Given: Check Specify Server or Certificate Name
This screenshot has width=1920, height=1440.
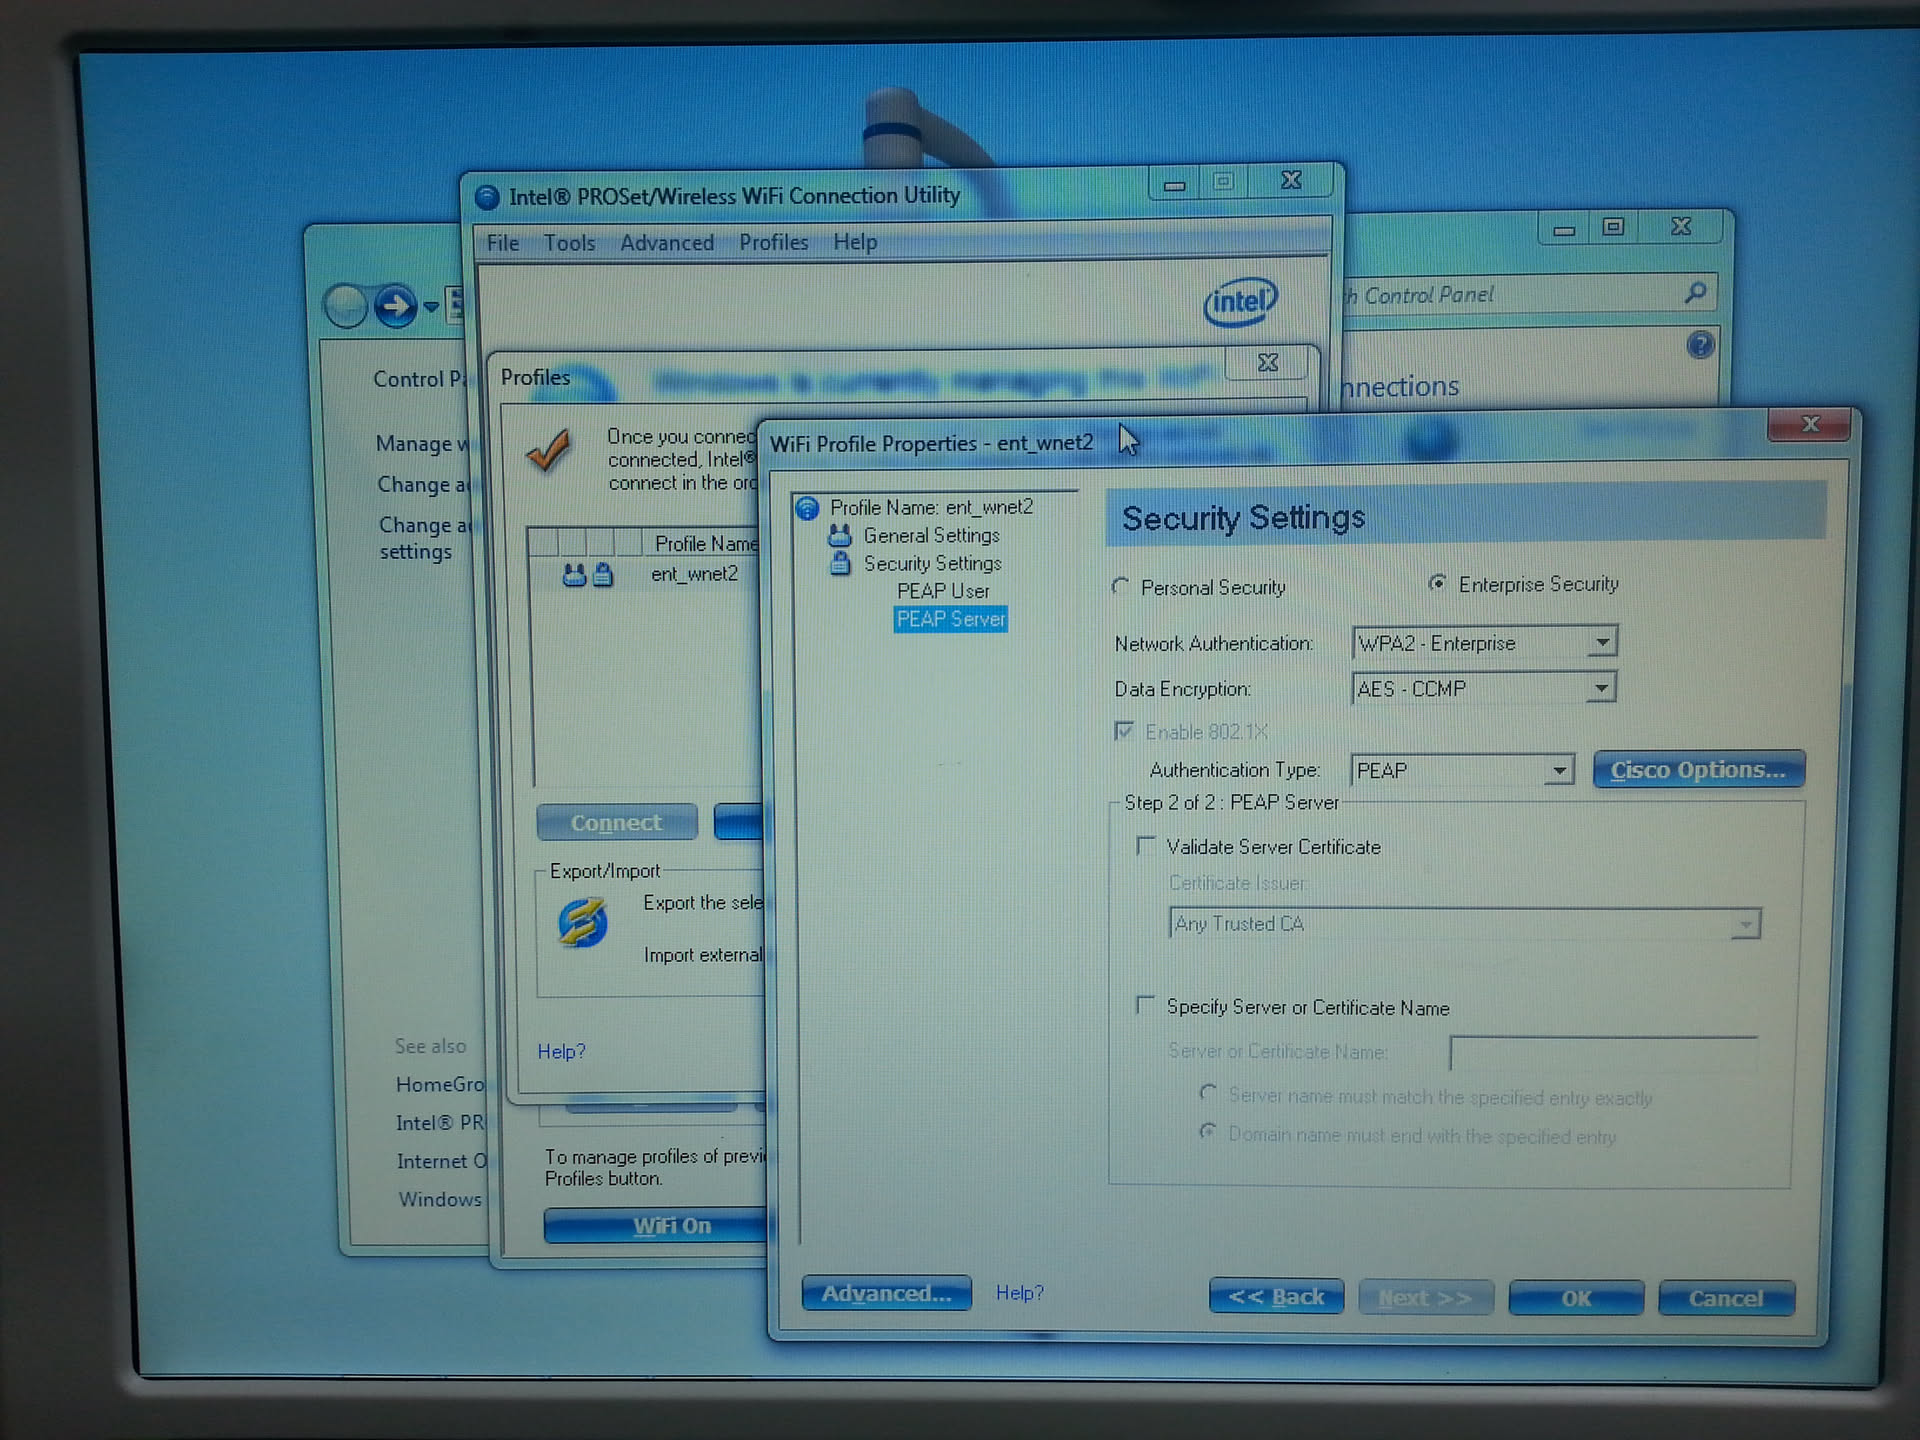Looking at the screenshot, I should tap(1146, 1005).
